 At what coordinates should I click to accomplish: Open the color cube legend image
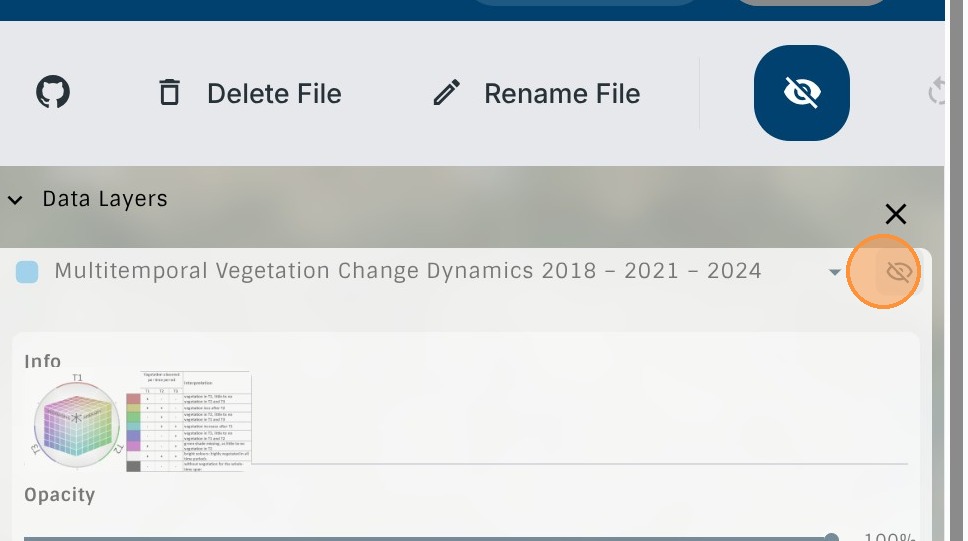[x=75, y=421]
